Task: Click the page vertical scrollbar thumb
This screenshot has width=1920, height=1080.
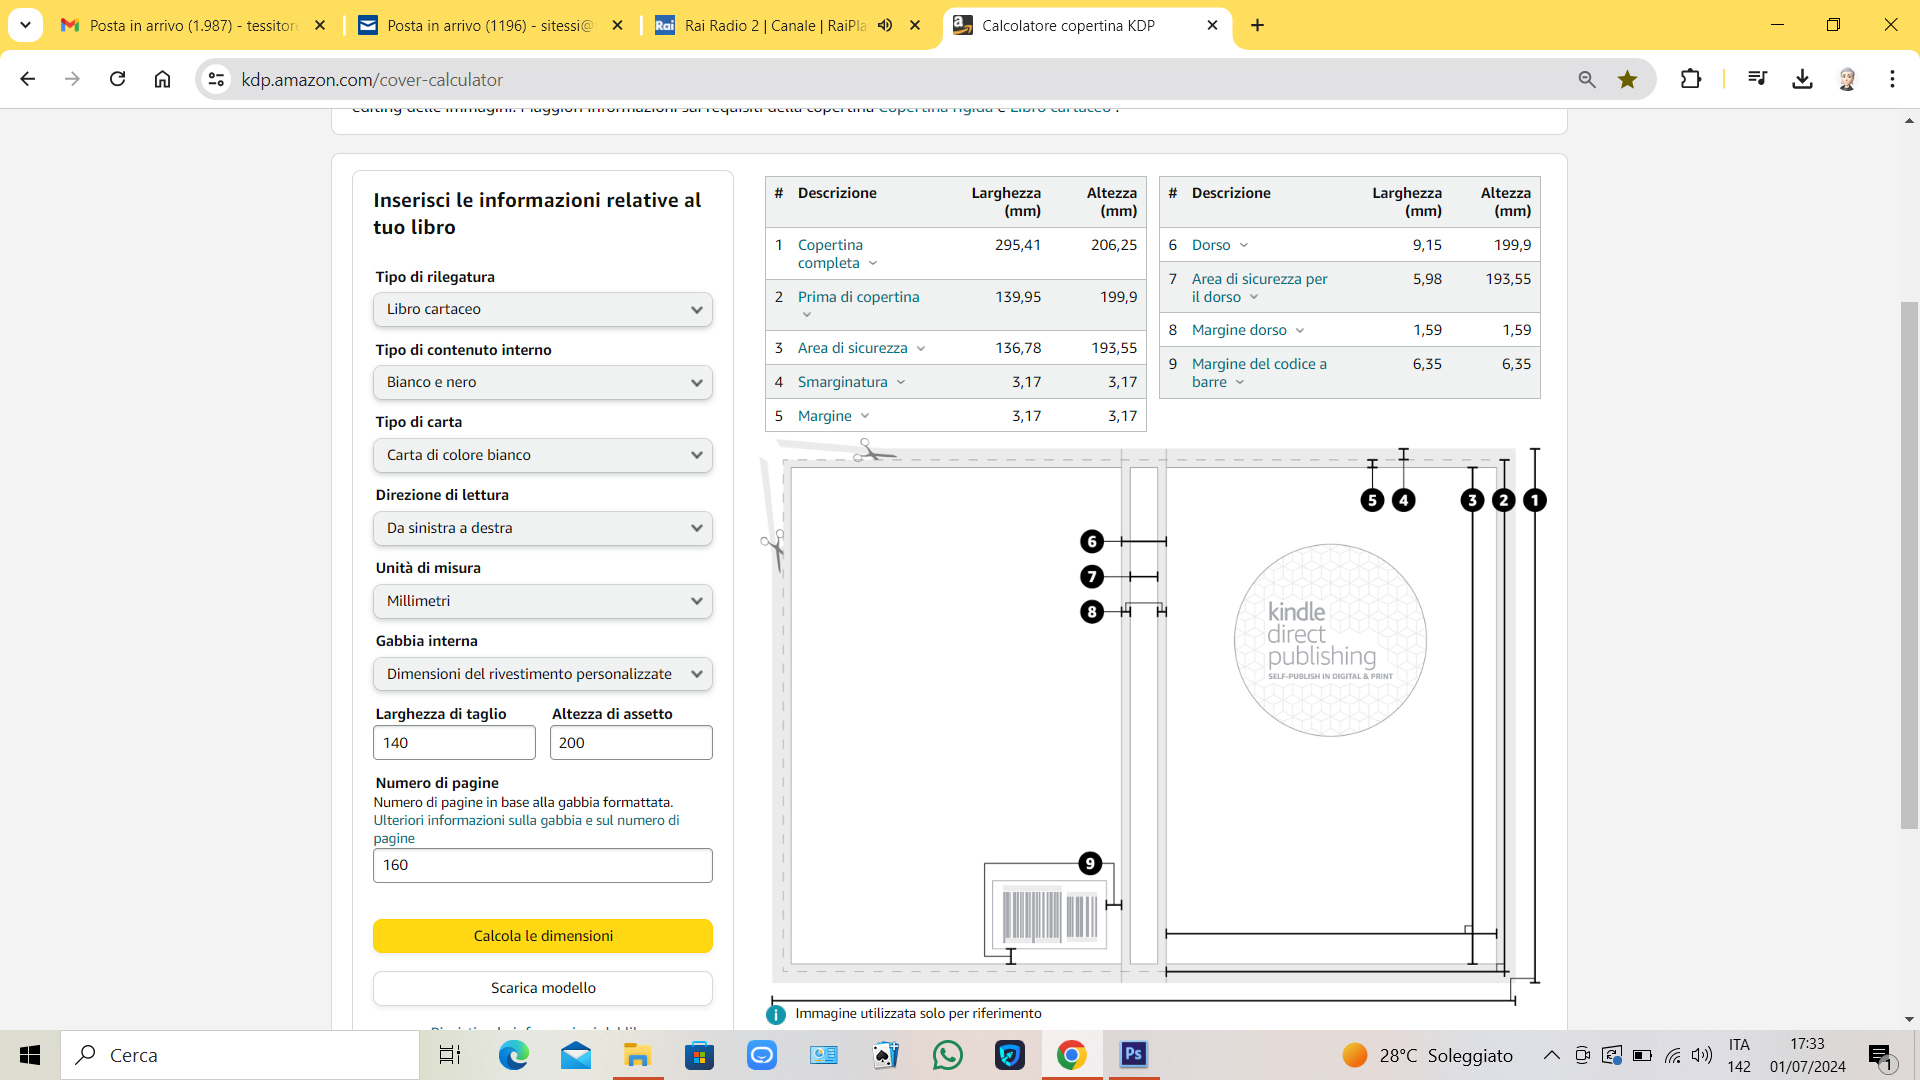Action: (x=1909, y=564)
